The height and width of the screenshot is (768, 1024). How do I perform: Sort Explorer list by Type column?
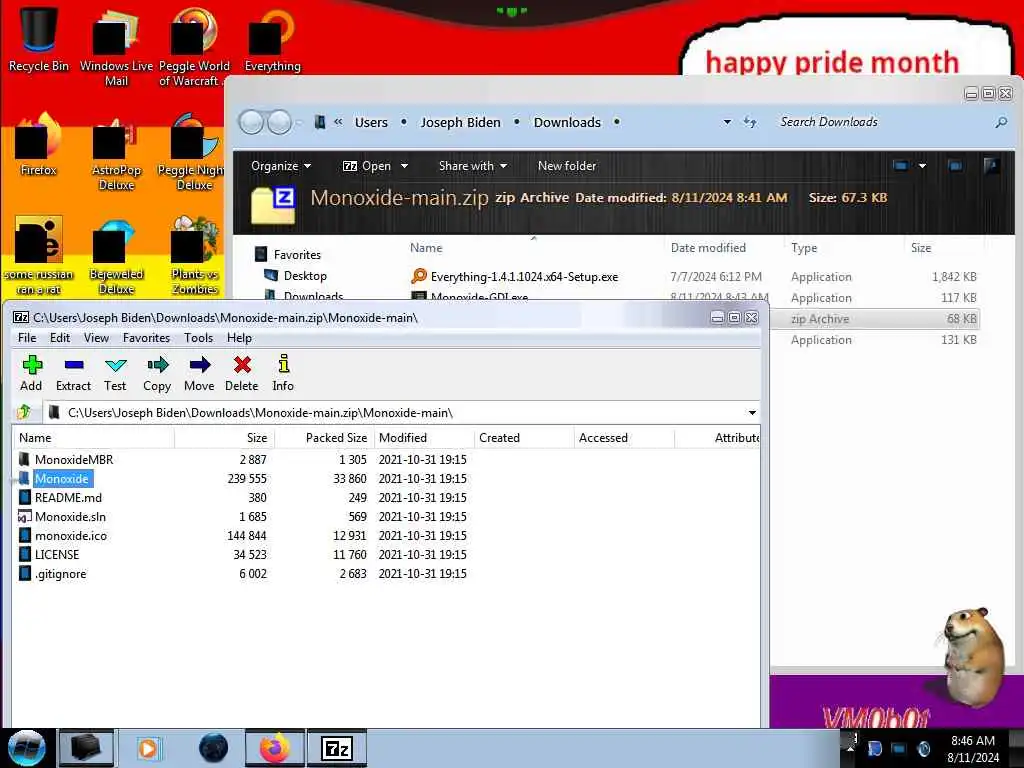coord(804,248)
